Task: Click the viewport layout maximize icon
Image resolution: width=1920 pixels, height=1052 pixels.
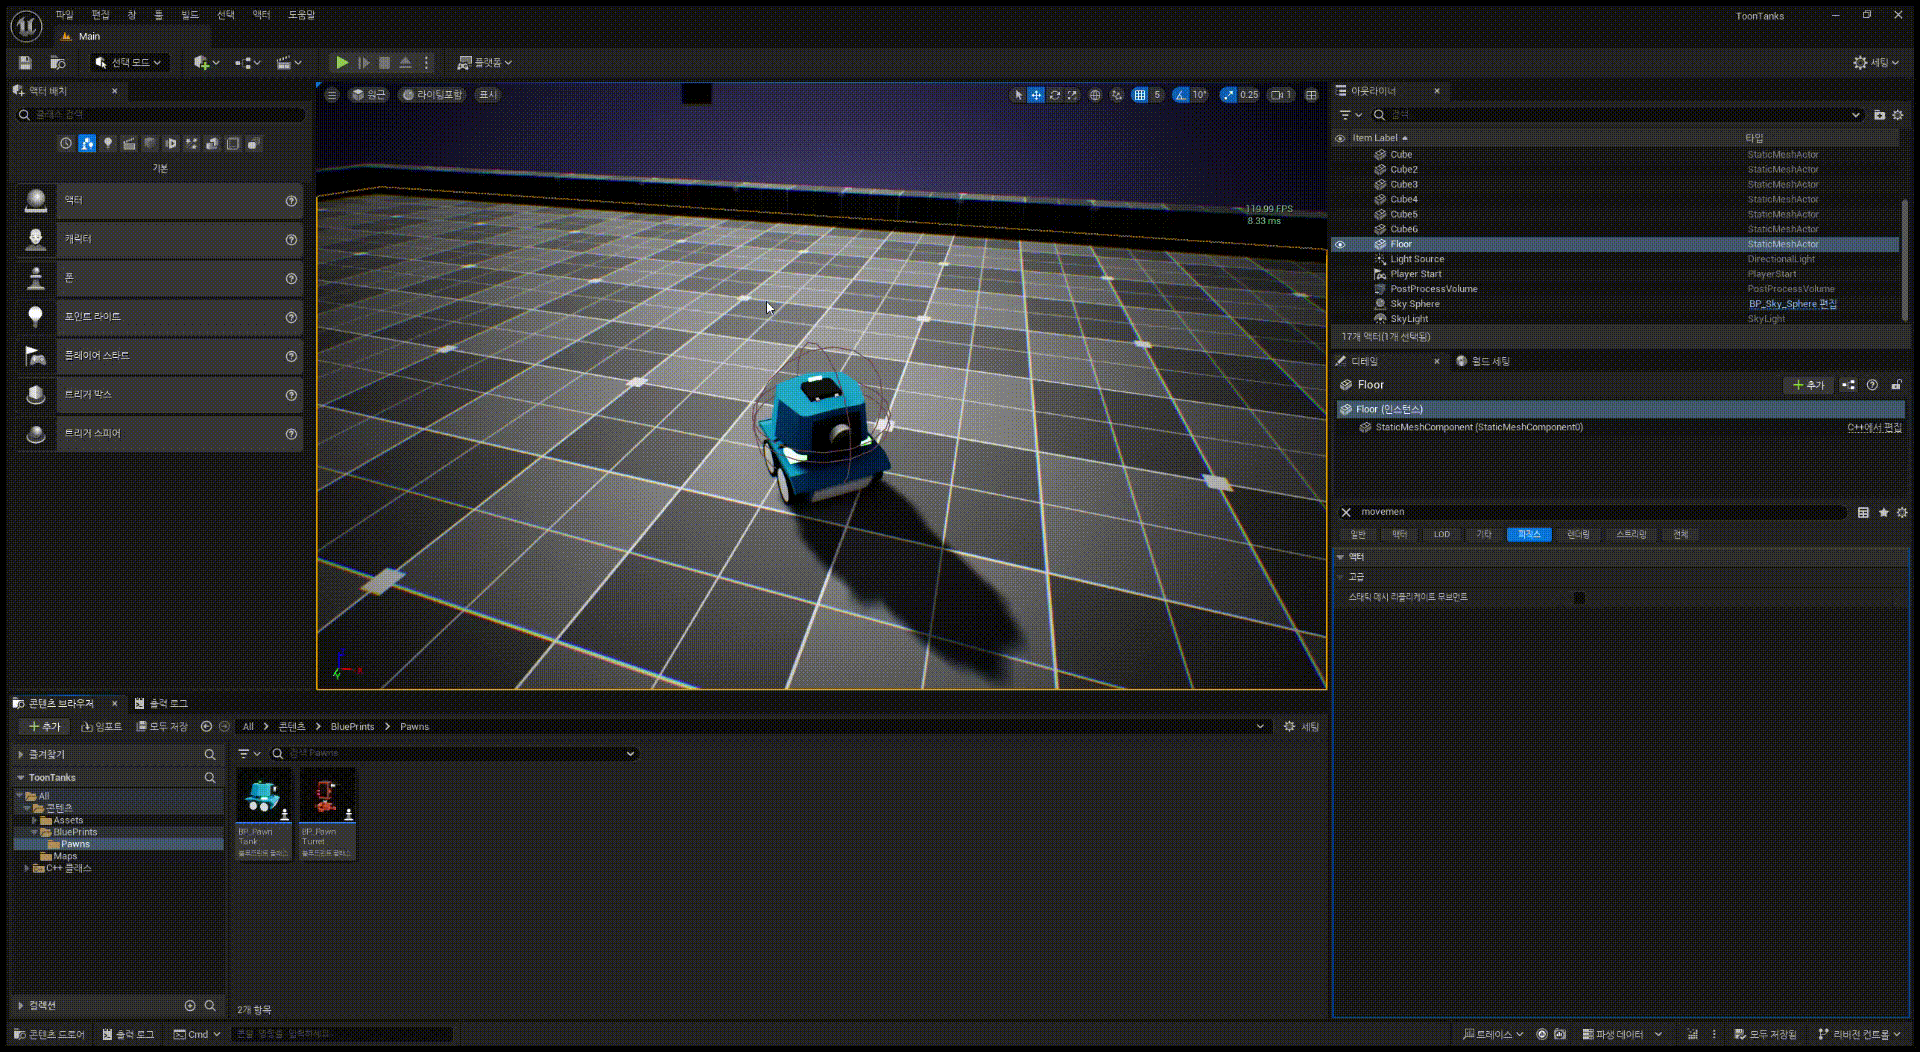Action: [x=1311, y=95]
